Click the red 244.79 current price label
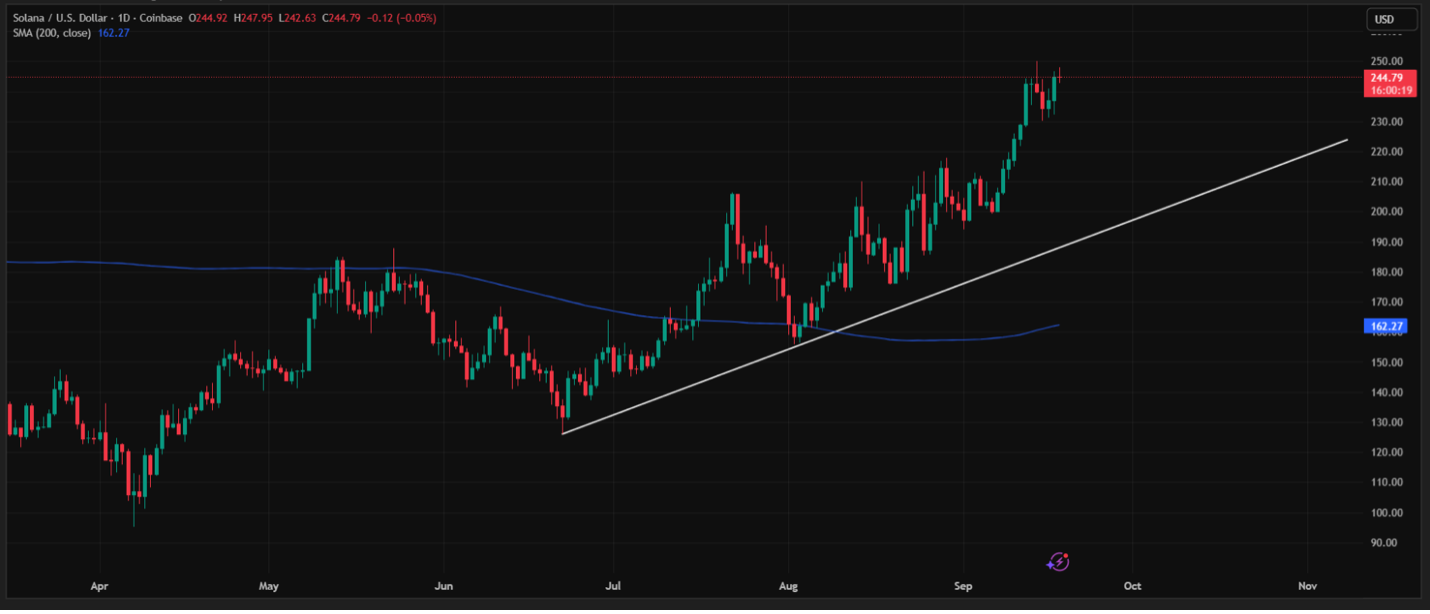Screen dimensions: 1430x614 pos(1386,77)
